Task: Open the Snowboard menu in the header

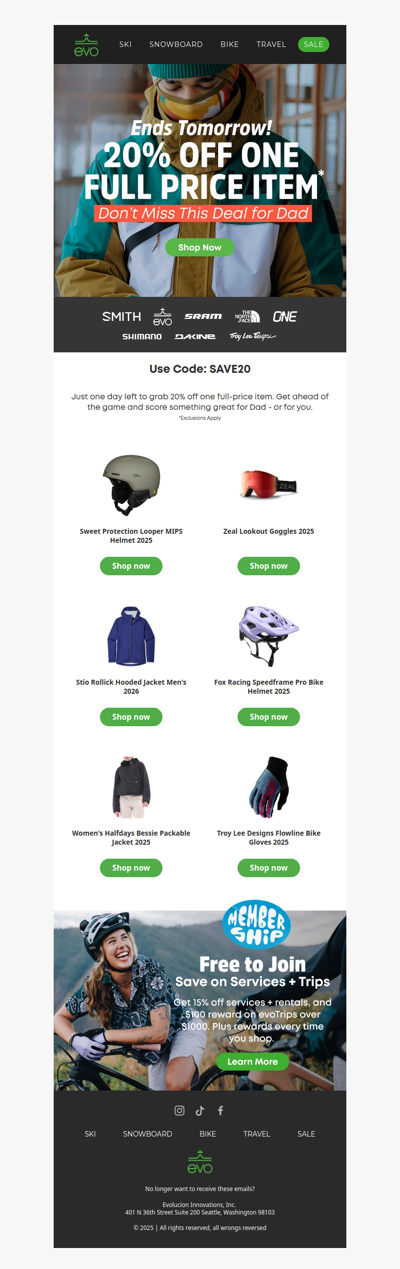Action: pyautogui.click(x=176, y=45)
